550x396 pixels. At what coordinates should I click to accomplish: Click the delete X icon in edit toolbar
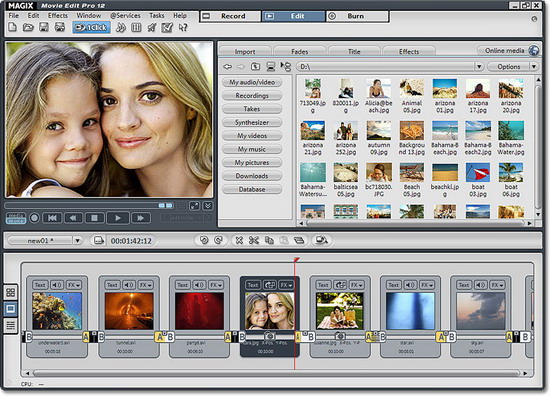click(x=239, y=240)
